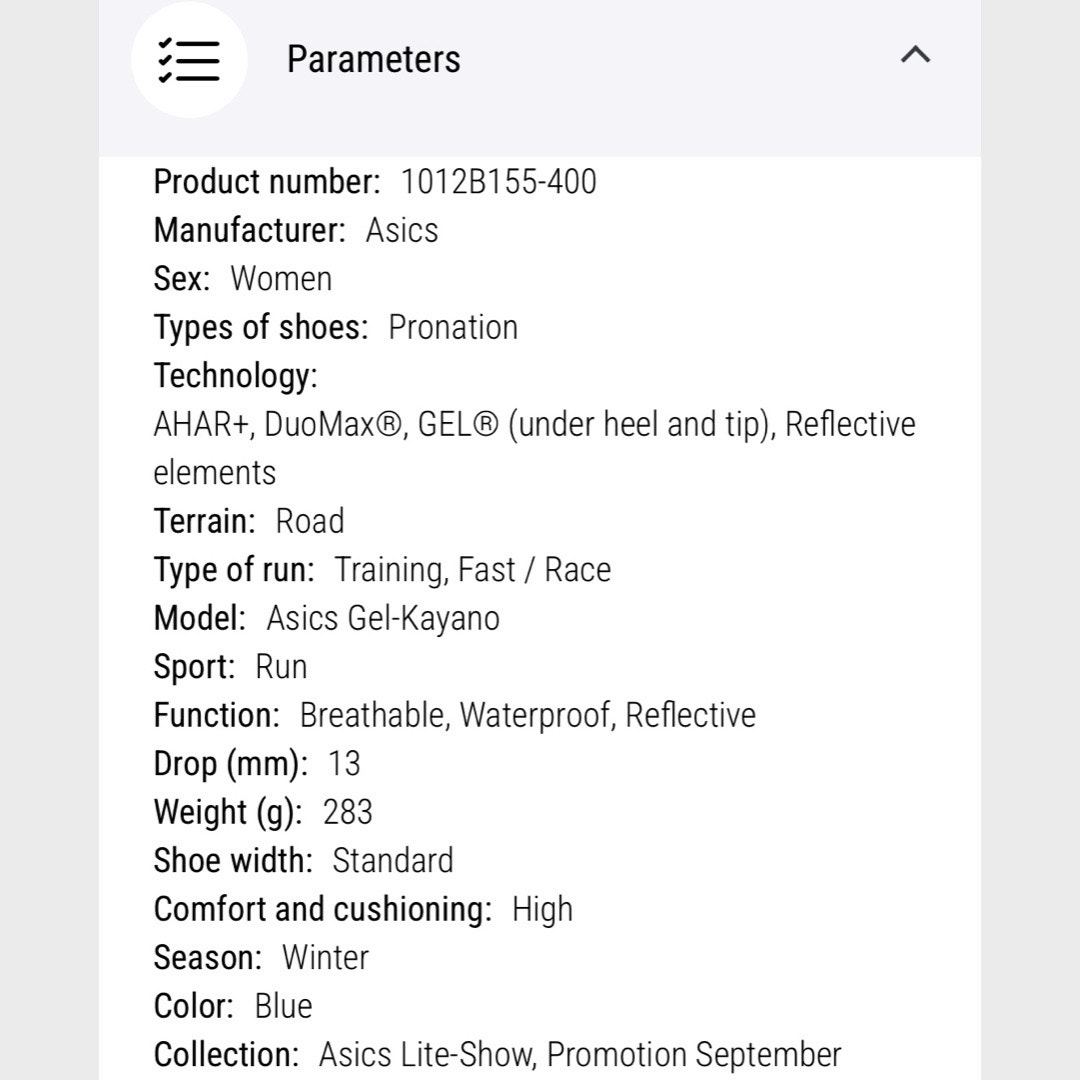
Task: Click the Road terrain value
Action: [309, 521]
